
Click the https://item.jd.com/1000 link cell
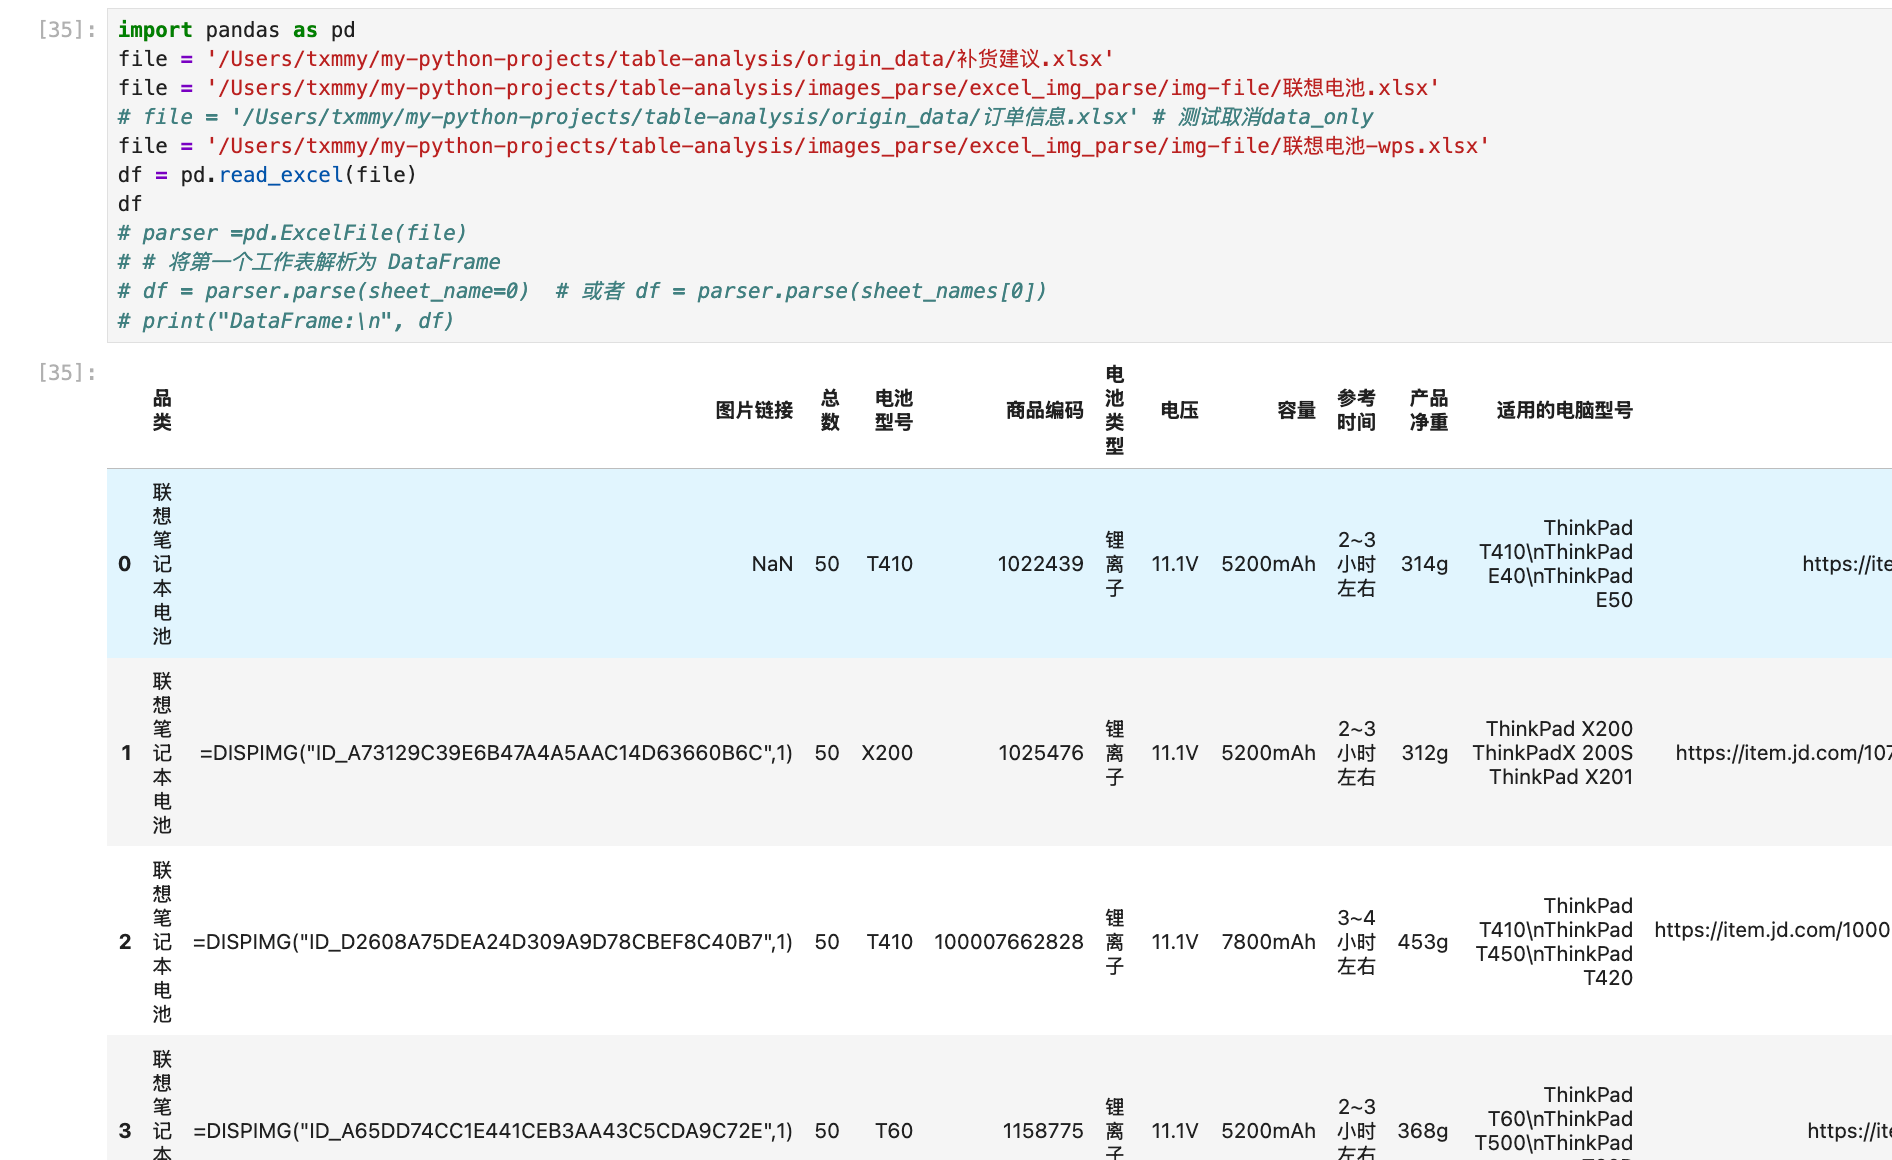click(x=1772, y=930)
